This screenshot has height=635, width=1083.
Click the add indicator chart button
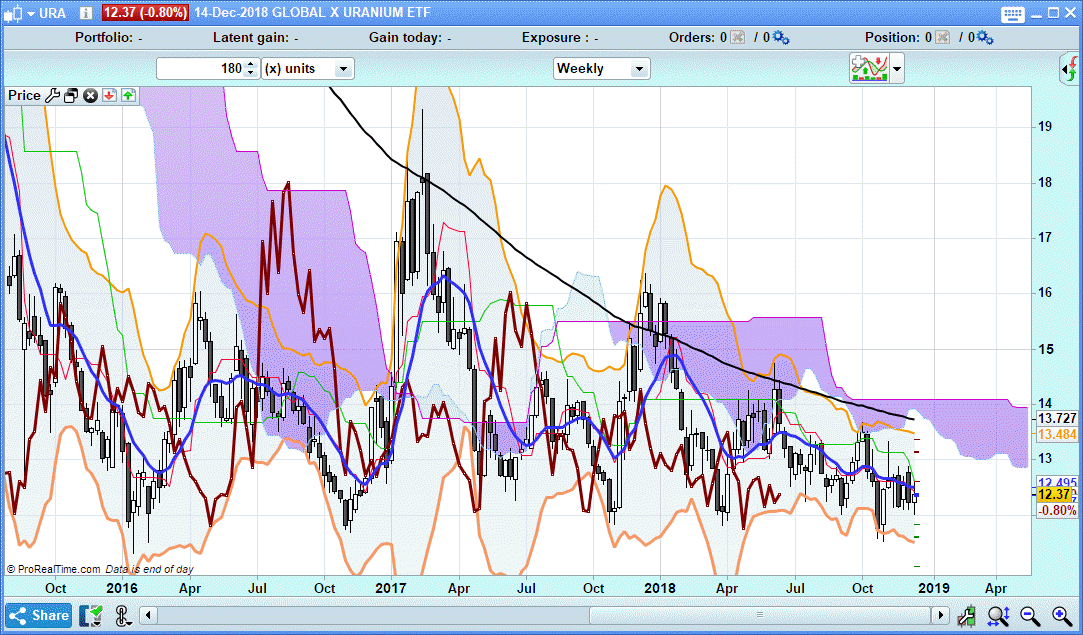tap(870, 68)
